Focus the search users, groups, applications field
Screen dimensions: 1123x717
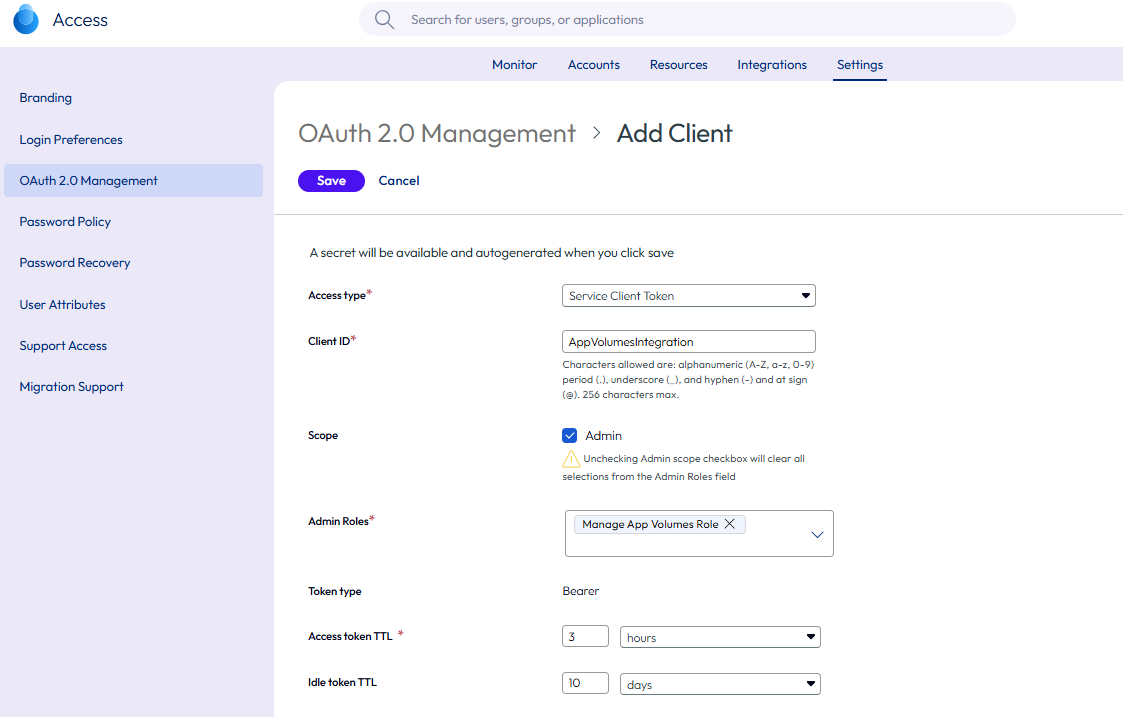pyautogui.click(x=688, y=19)
